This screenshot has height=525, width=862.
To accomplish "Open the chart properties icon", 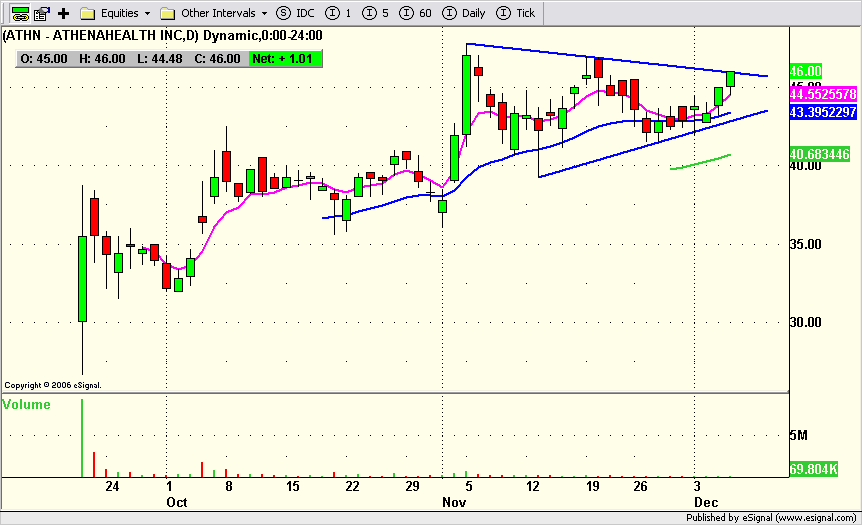I will [x=42, y=13].
